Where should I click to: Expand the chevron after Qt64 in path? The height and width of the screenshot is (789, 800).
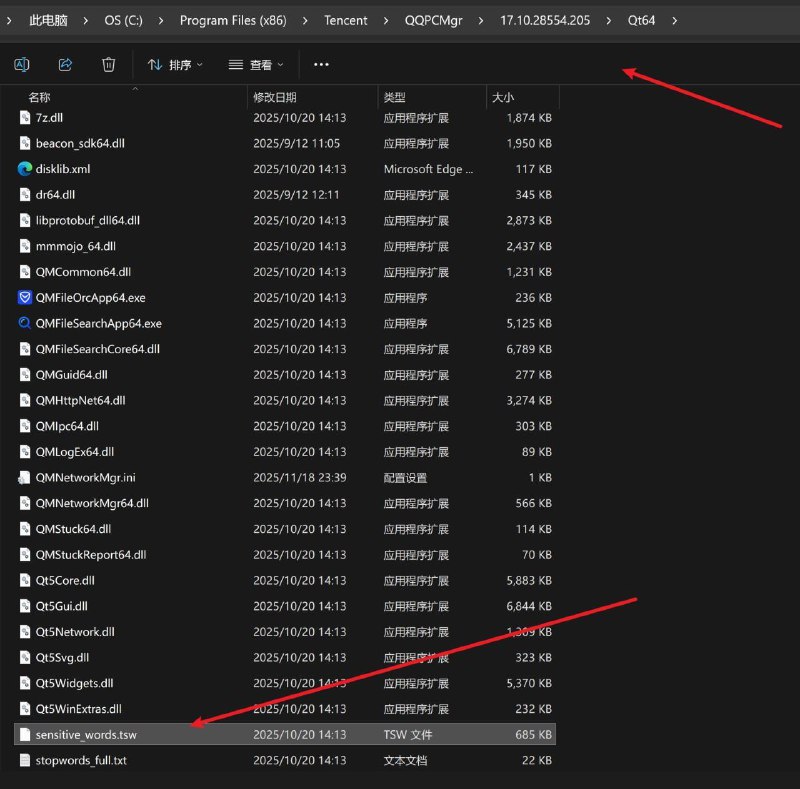click(676, 20)
